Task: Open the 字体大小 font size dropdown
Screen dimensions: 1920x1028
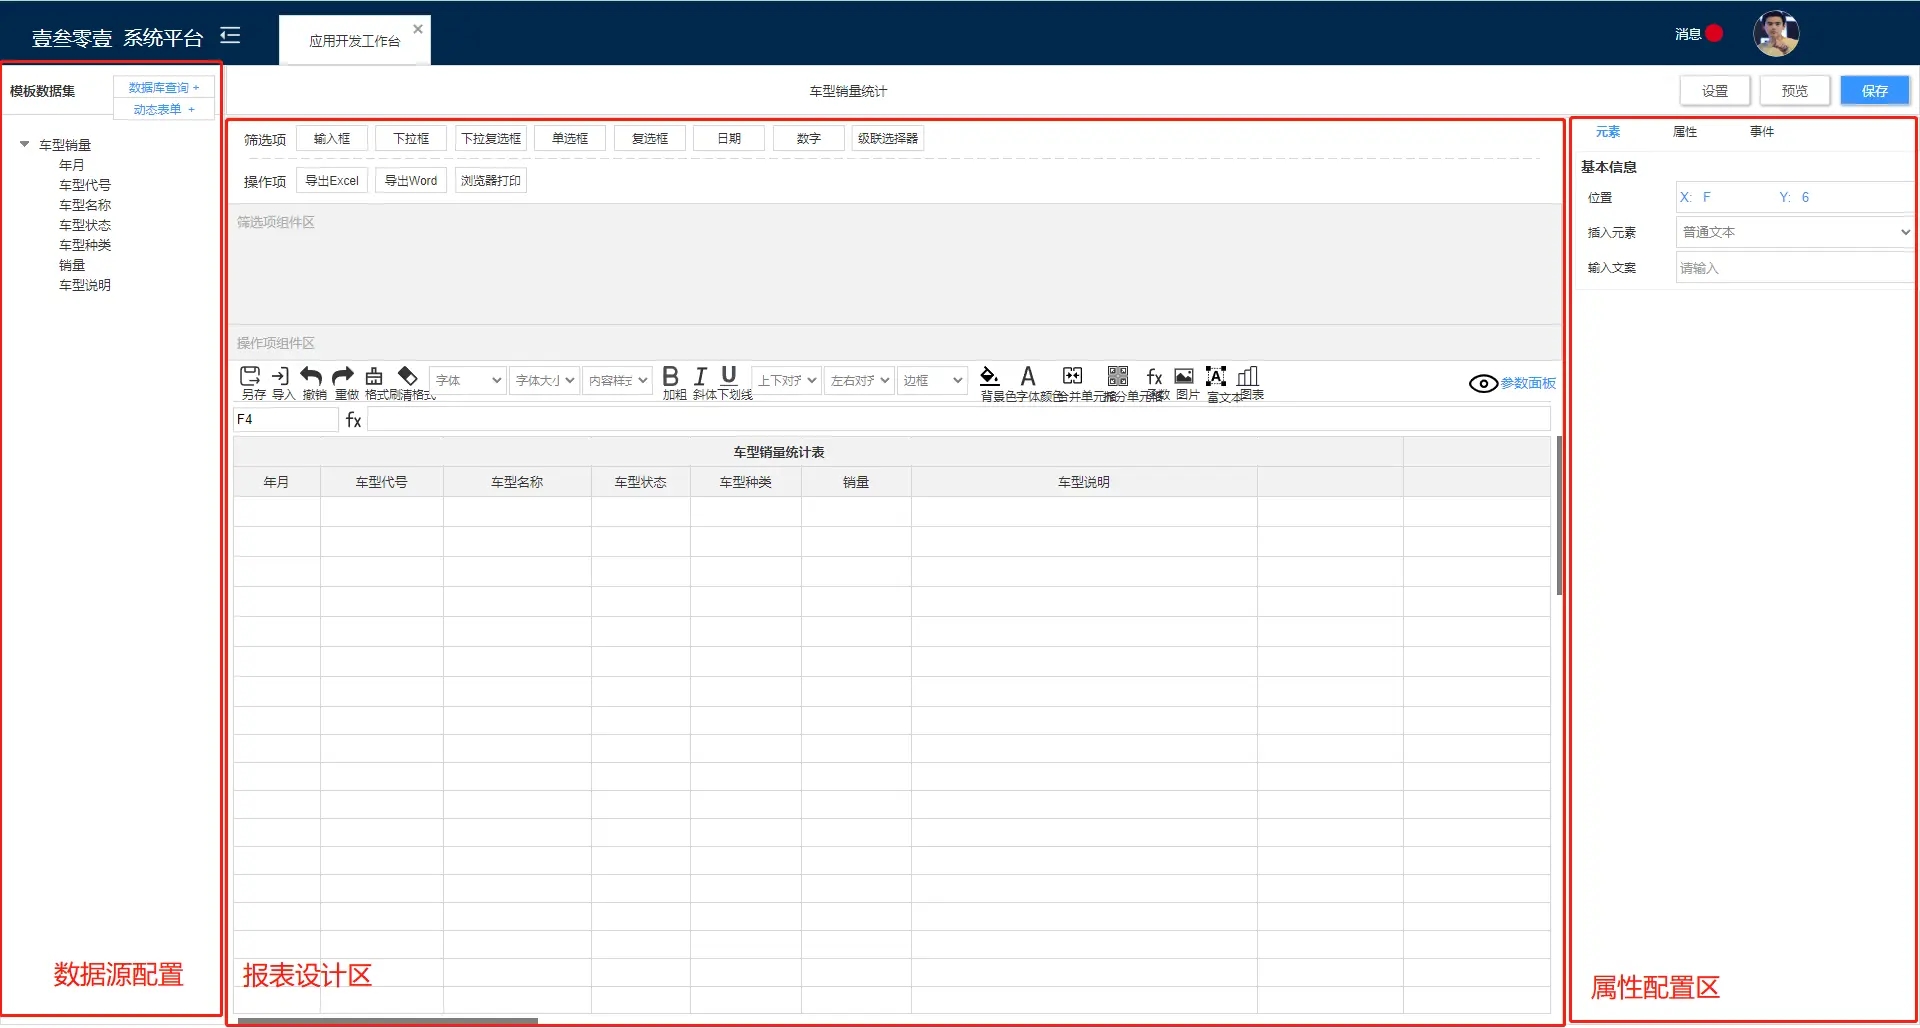Action: [545, 380]
